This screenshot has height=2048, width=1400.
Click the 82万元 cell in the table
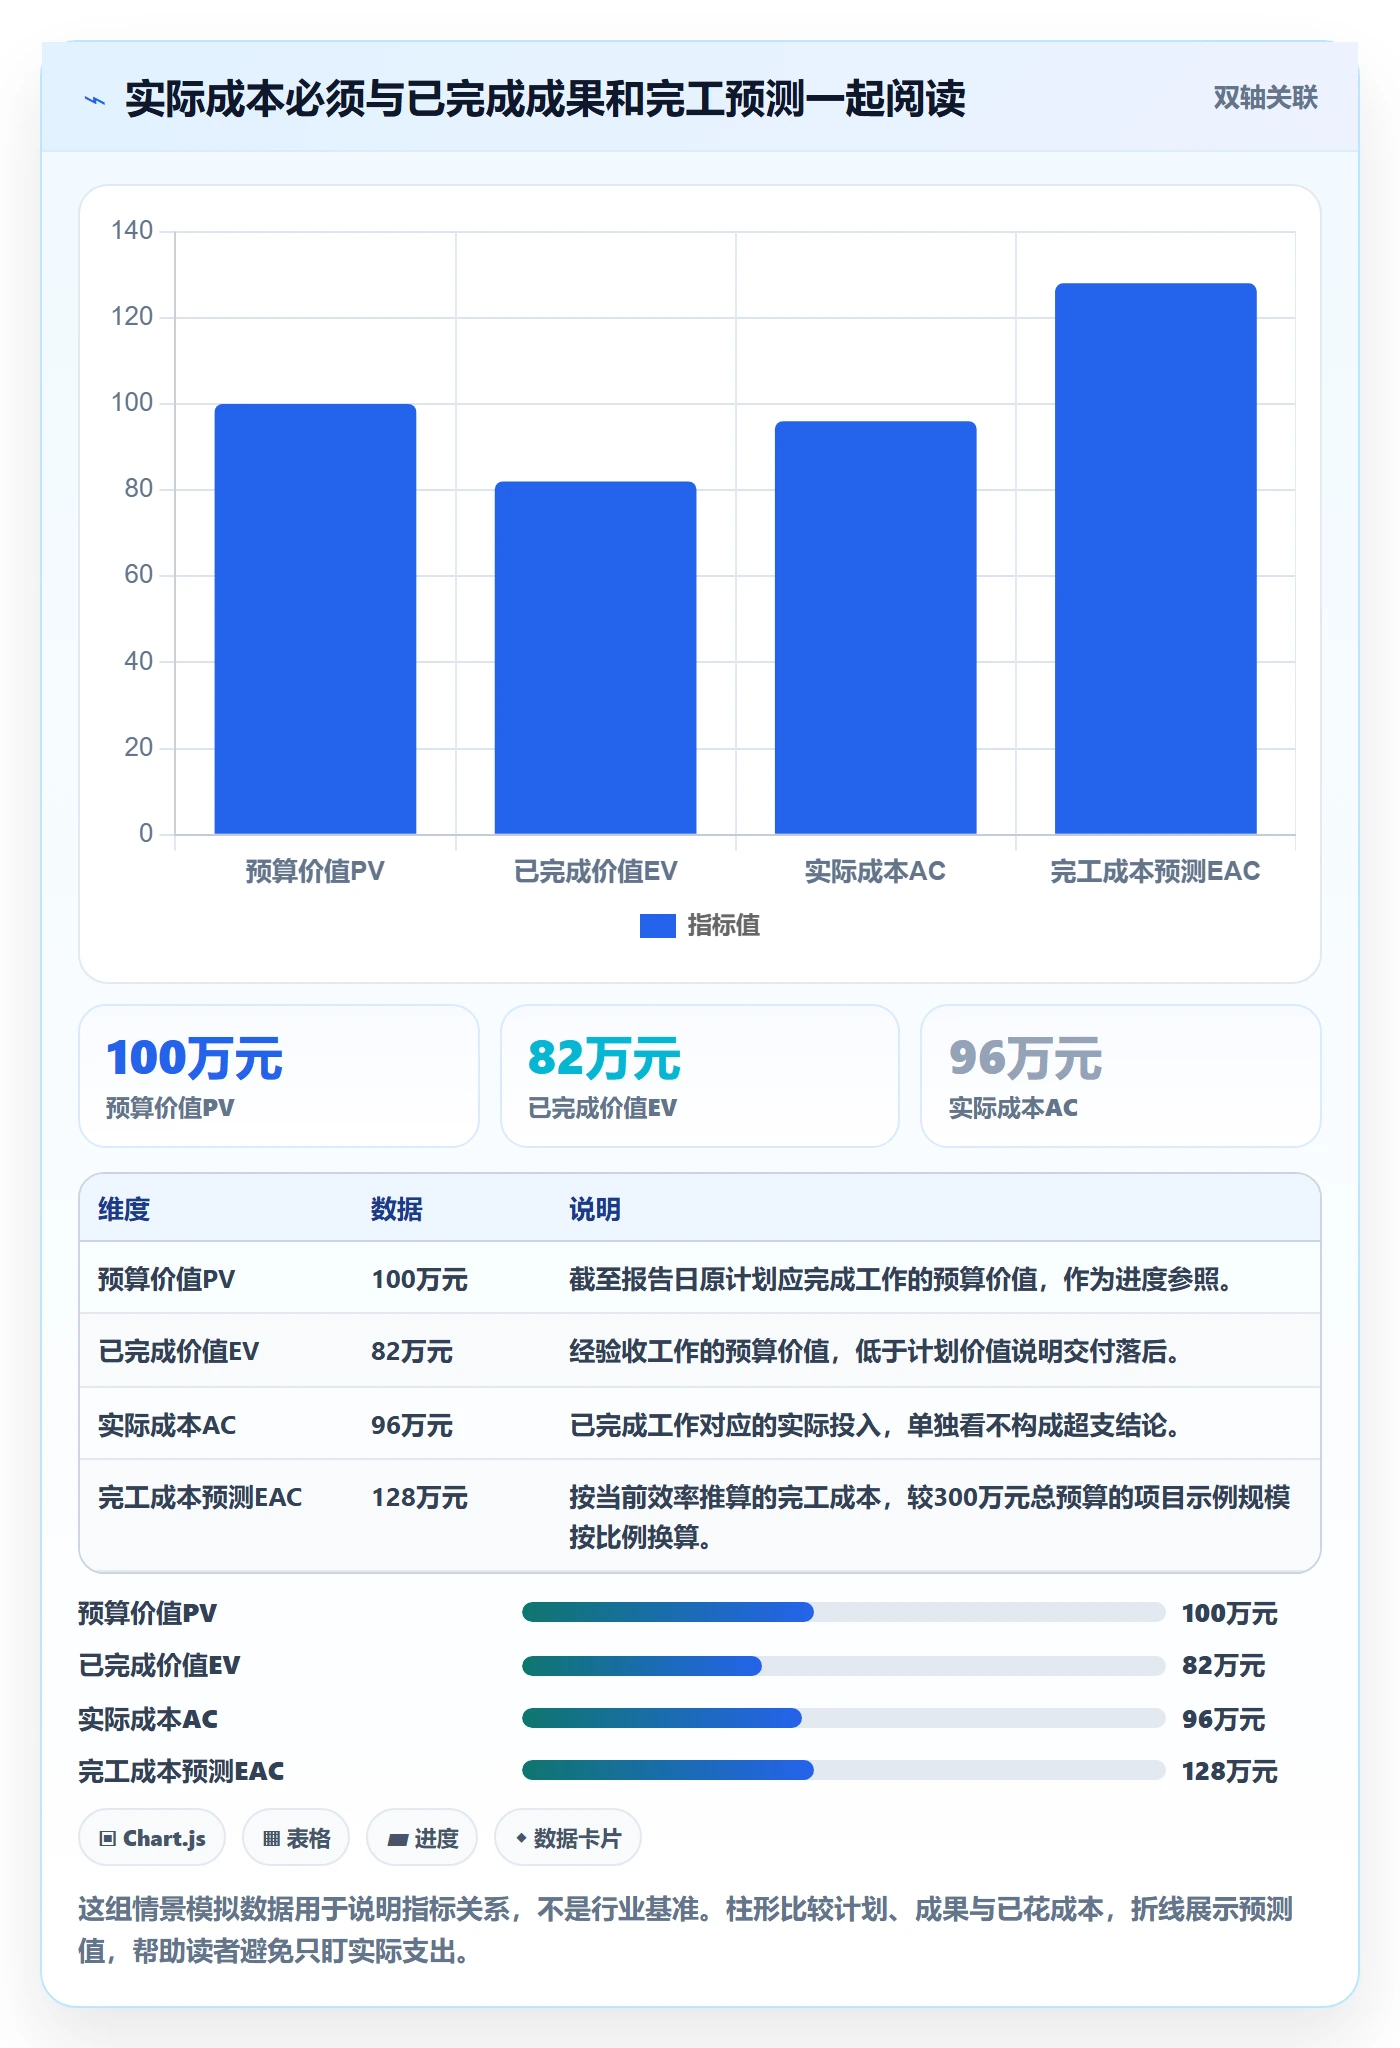(x=412, y=1351)
